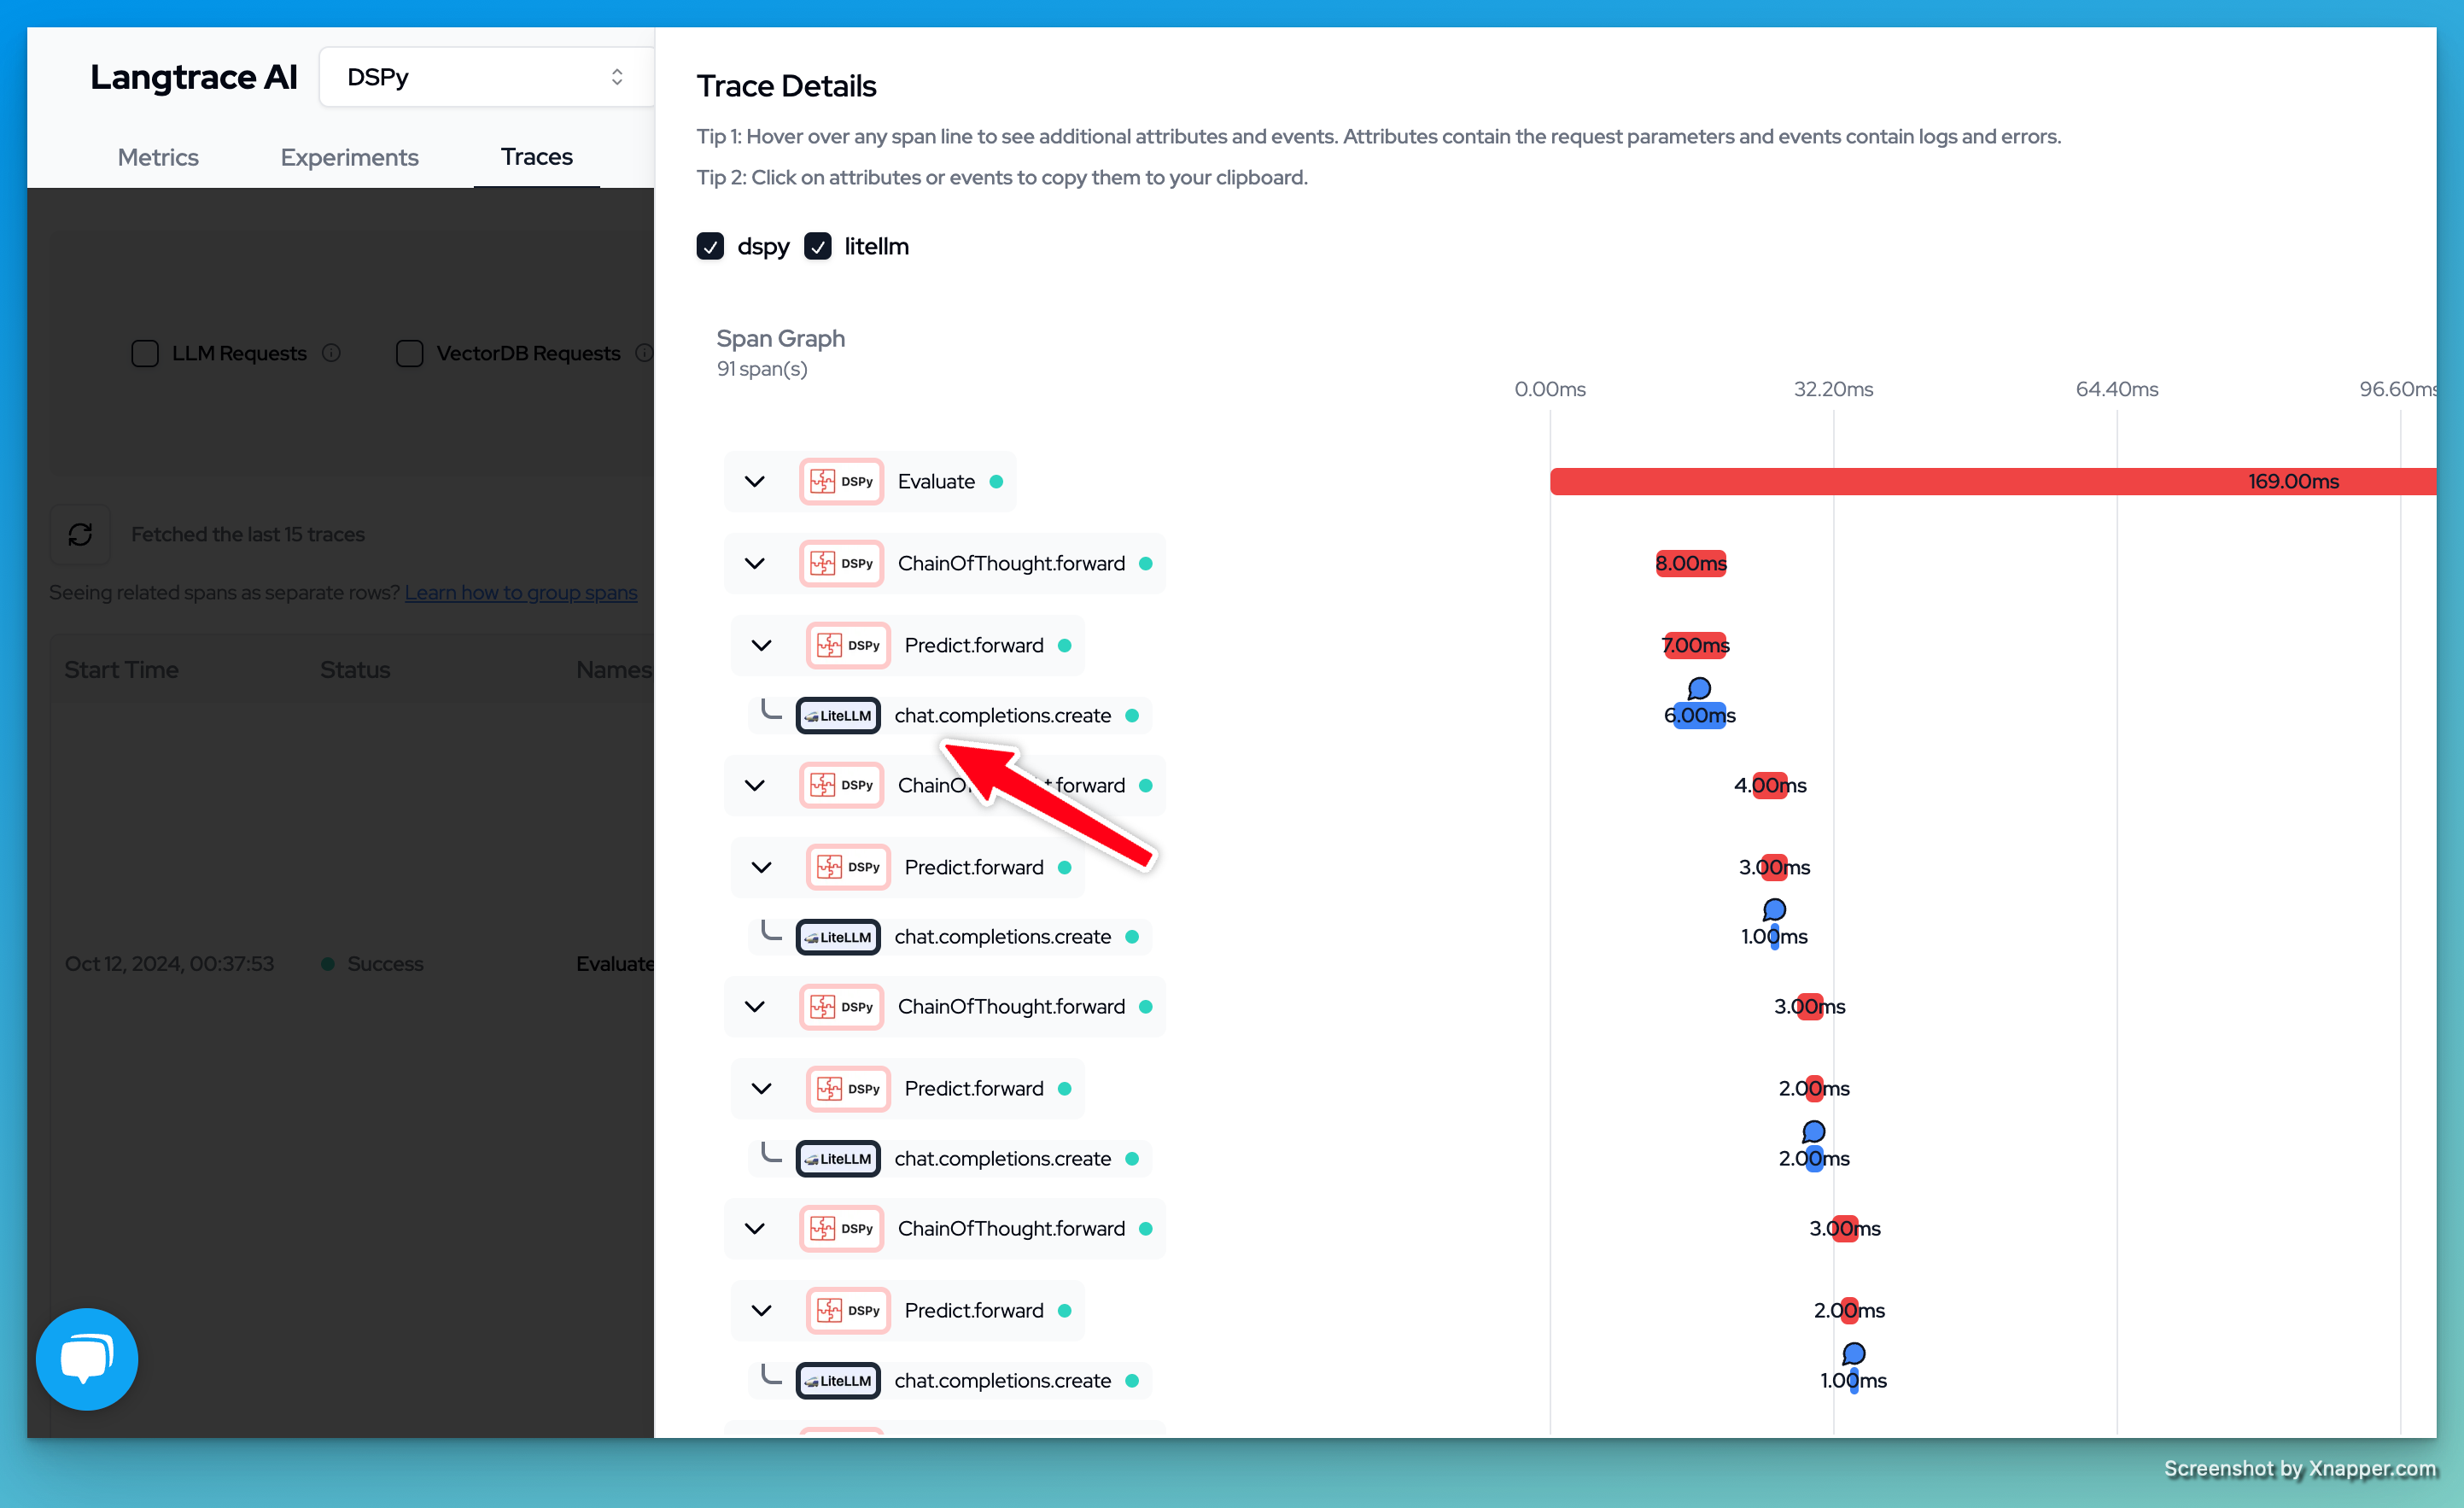Open Learn how to group spans link

pyautogui.click(x=521, y=592)
